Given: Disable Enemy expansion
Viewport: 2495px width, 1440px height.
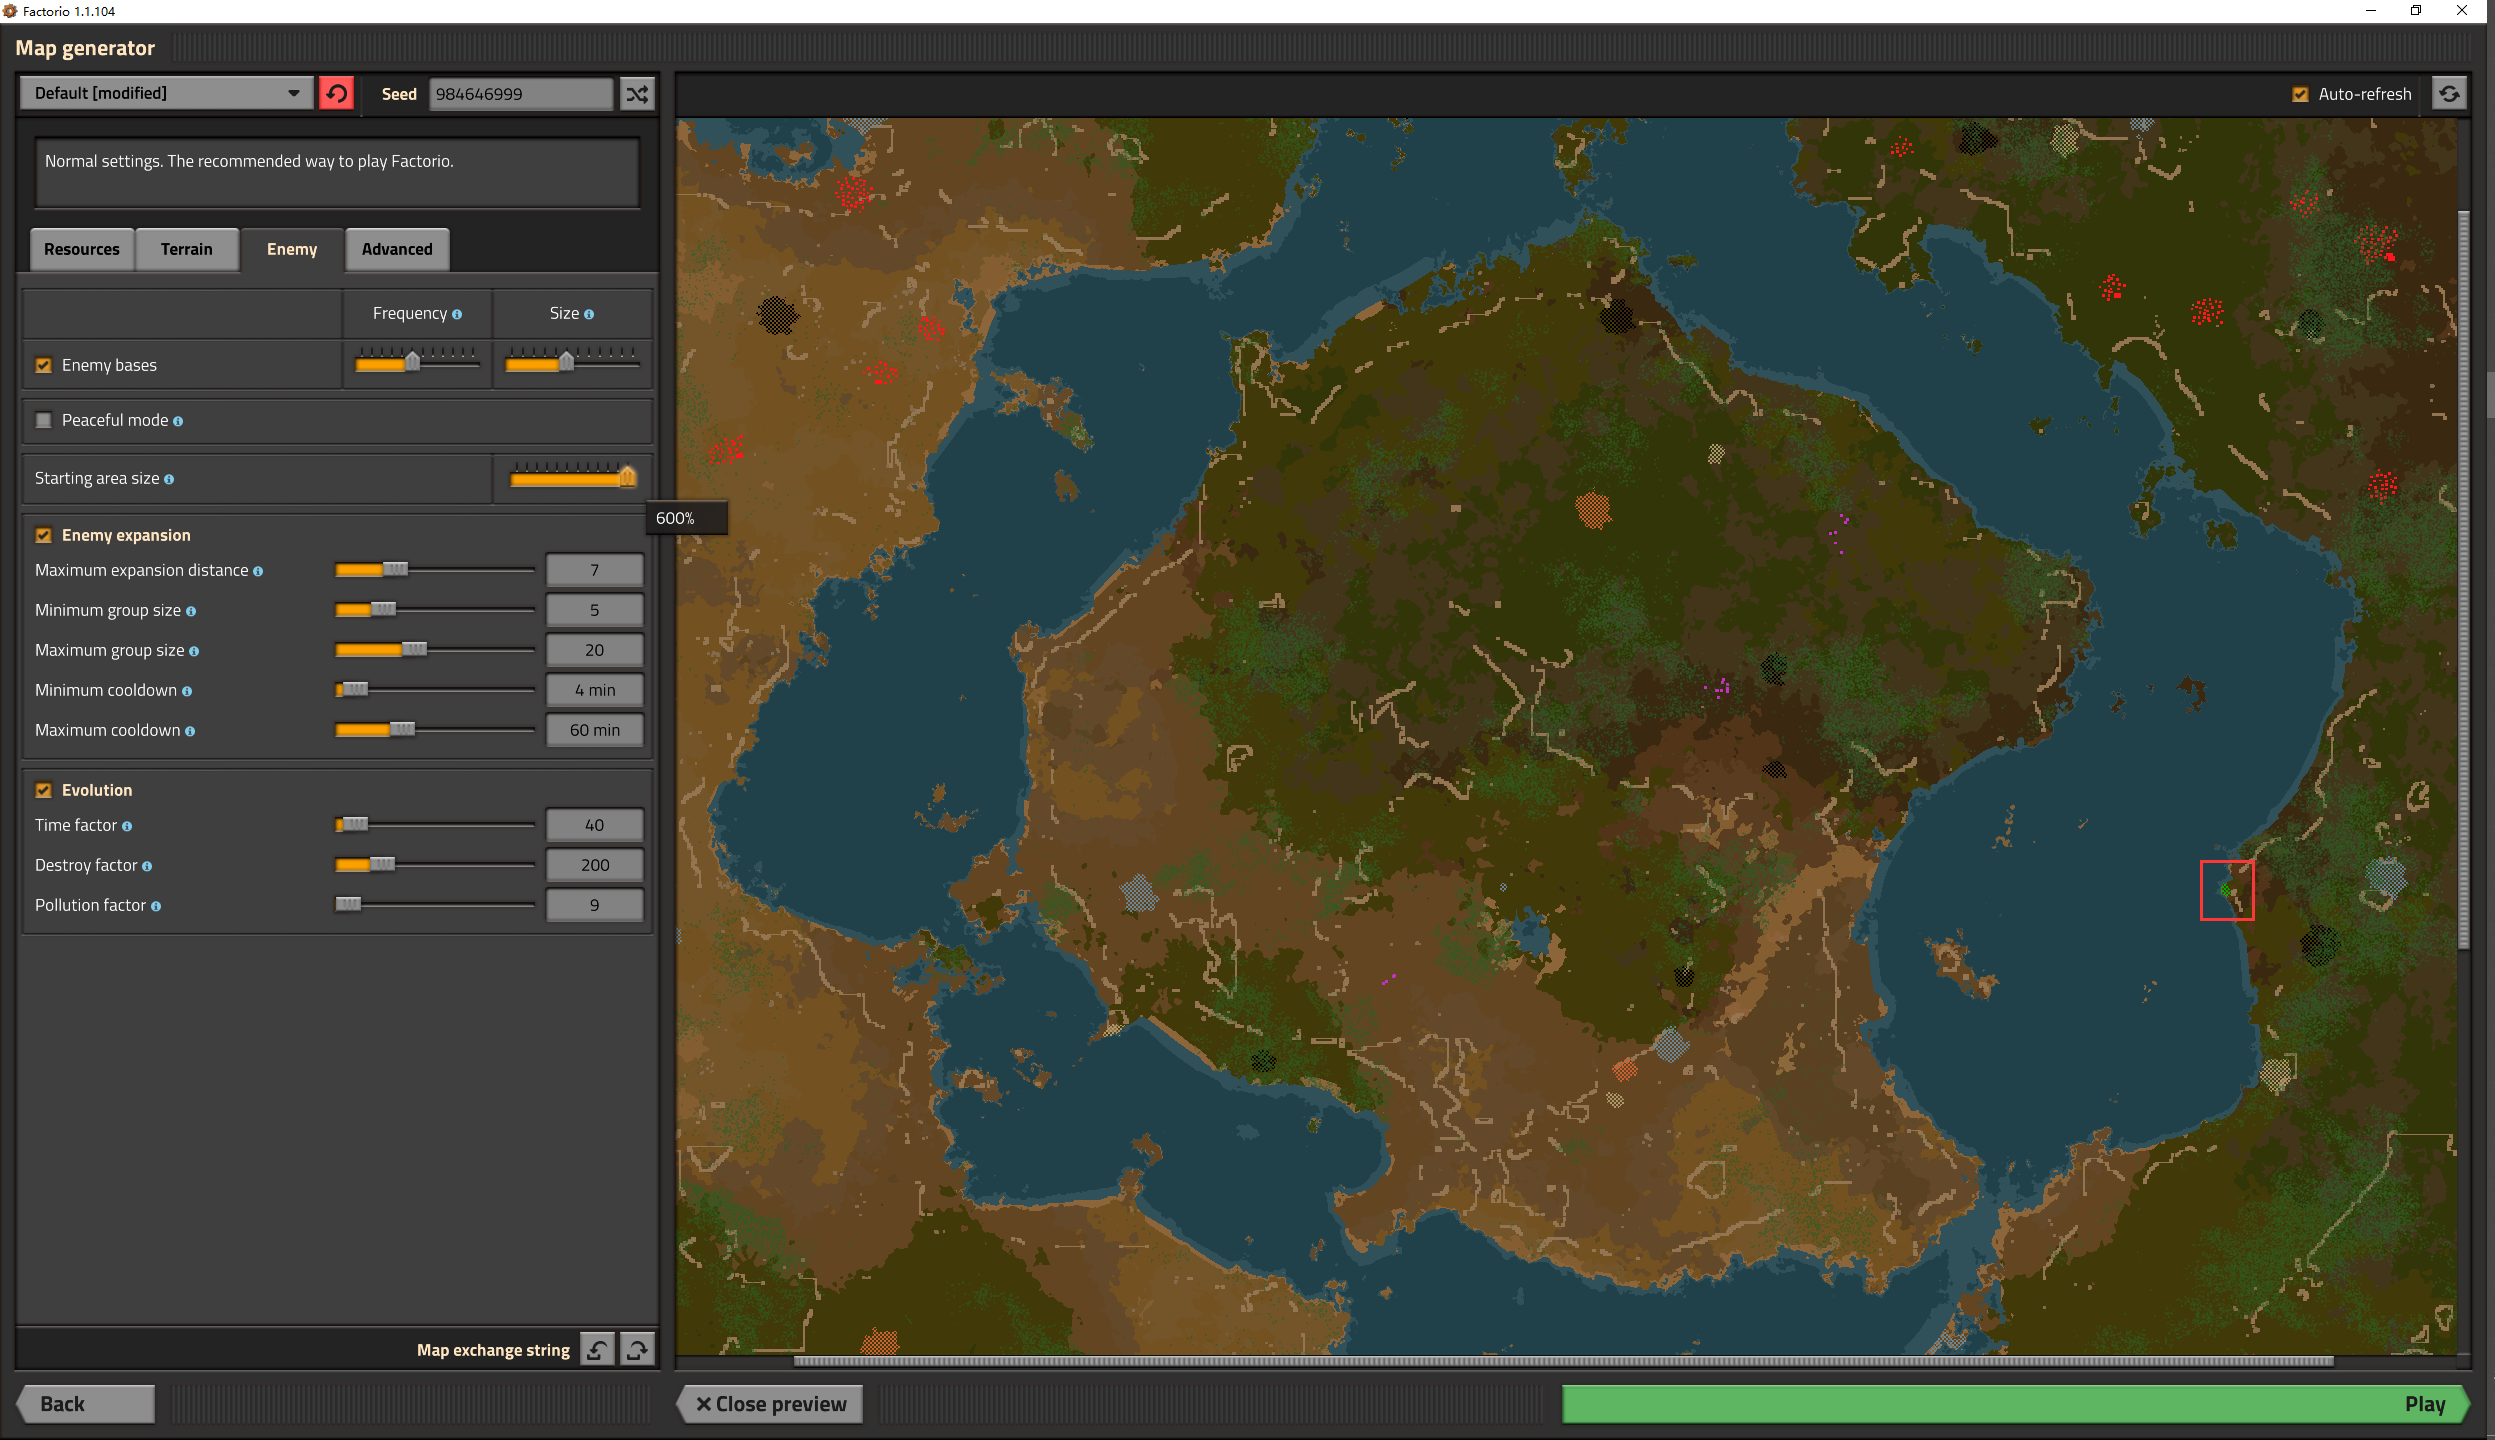Looking at the screenshot, I should click(x=43, y=535).
